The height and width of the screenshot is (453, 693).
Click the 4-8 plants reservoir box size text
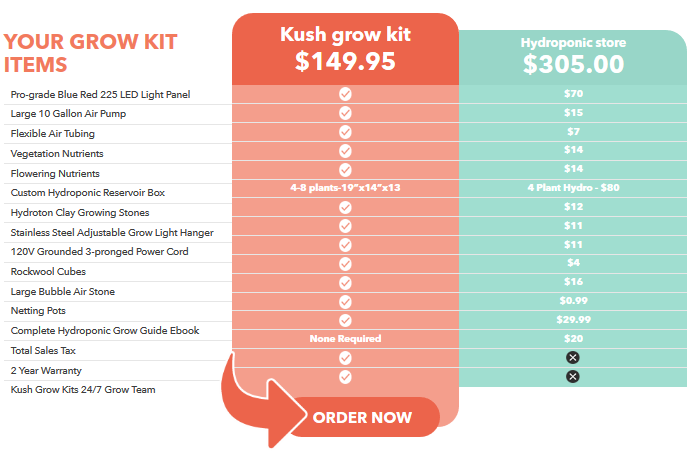(345, 188)
